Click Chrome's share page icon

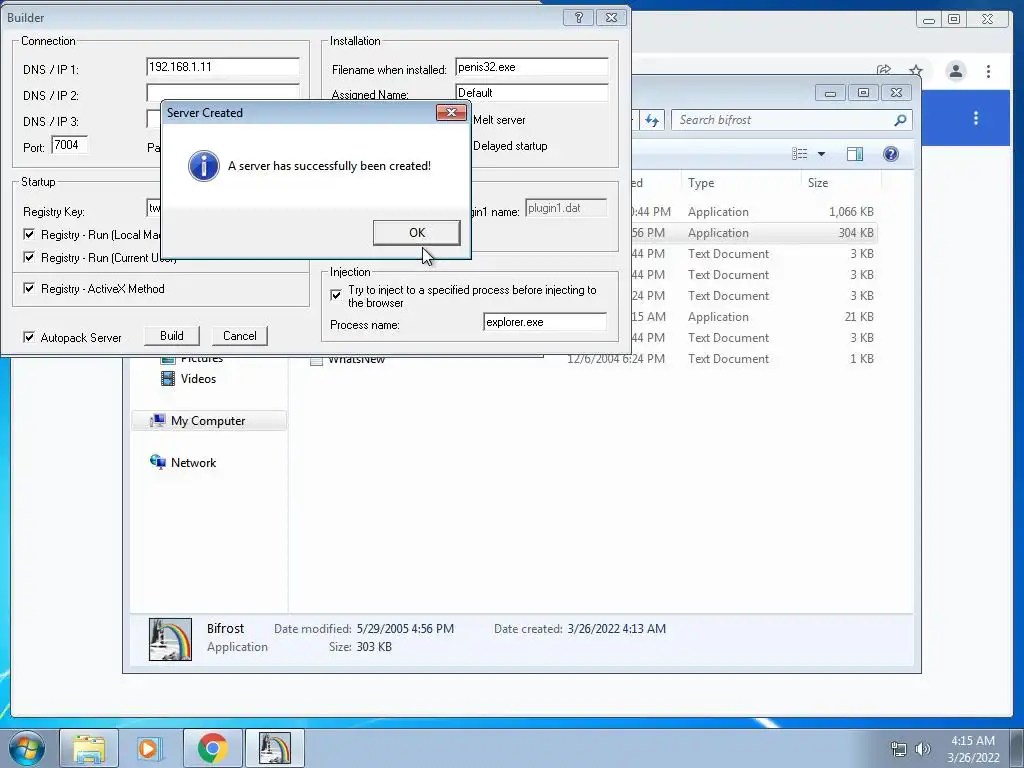[x=884, y=71]
